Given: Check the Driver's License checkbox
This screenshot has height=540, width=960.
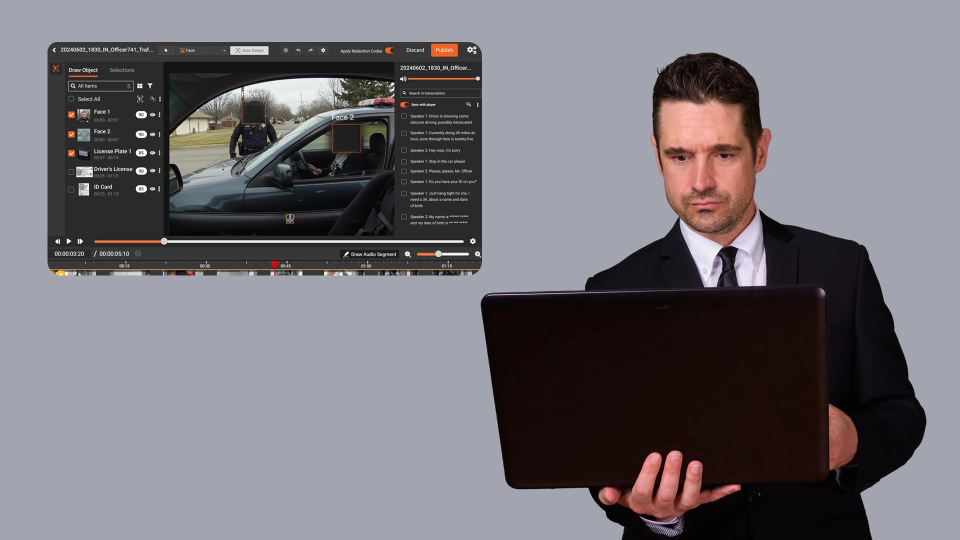Looking at the screenshot, I should point(71,172).
